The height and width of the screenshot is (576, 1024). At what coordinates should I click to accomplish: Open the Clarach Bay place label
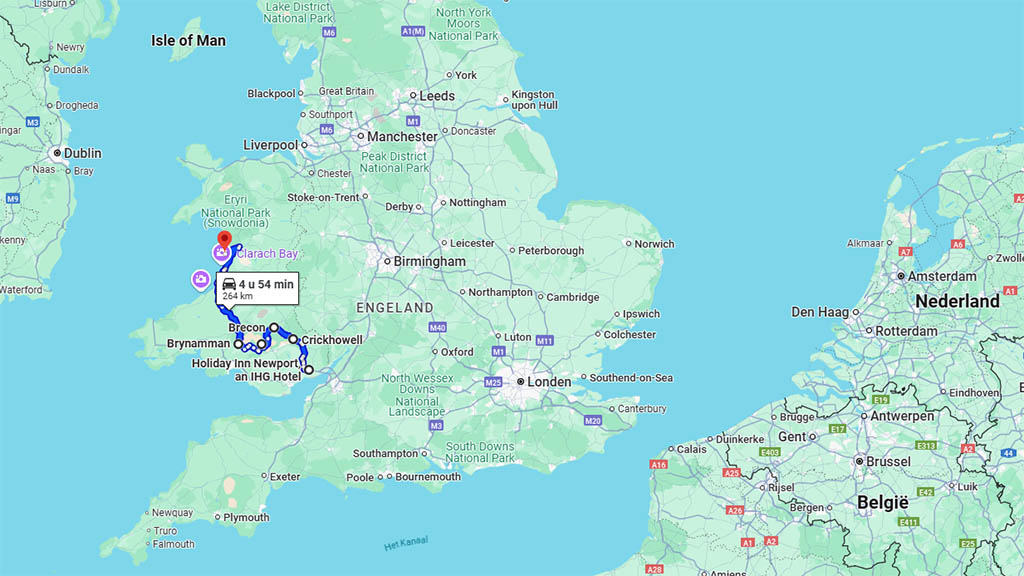tap(267, 253)
